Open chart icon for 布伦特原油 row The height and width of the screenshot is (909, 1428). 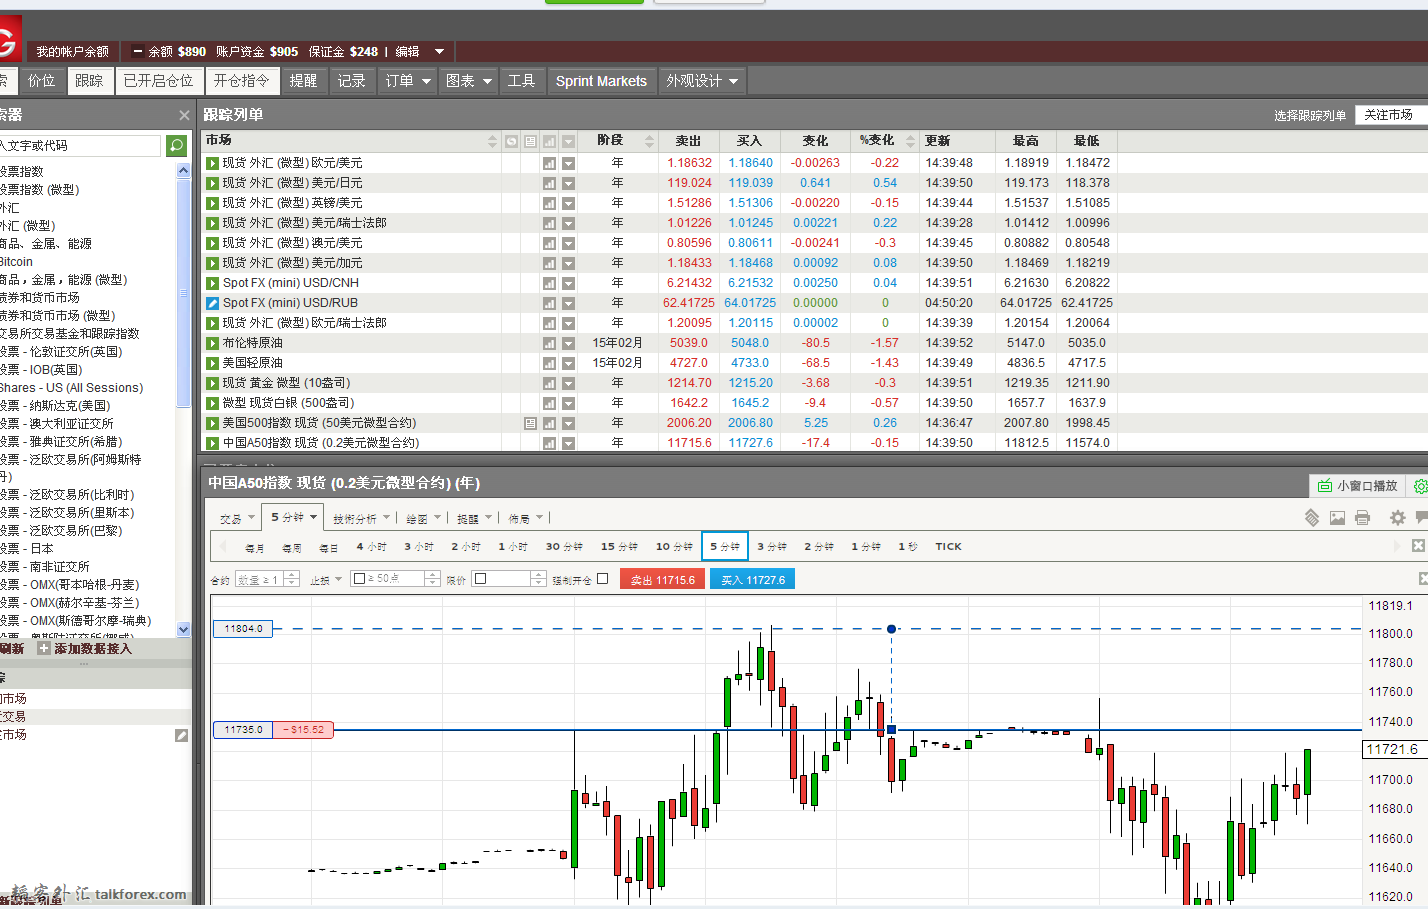click(549, 343)
